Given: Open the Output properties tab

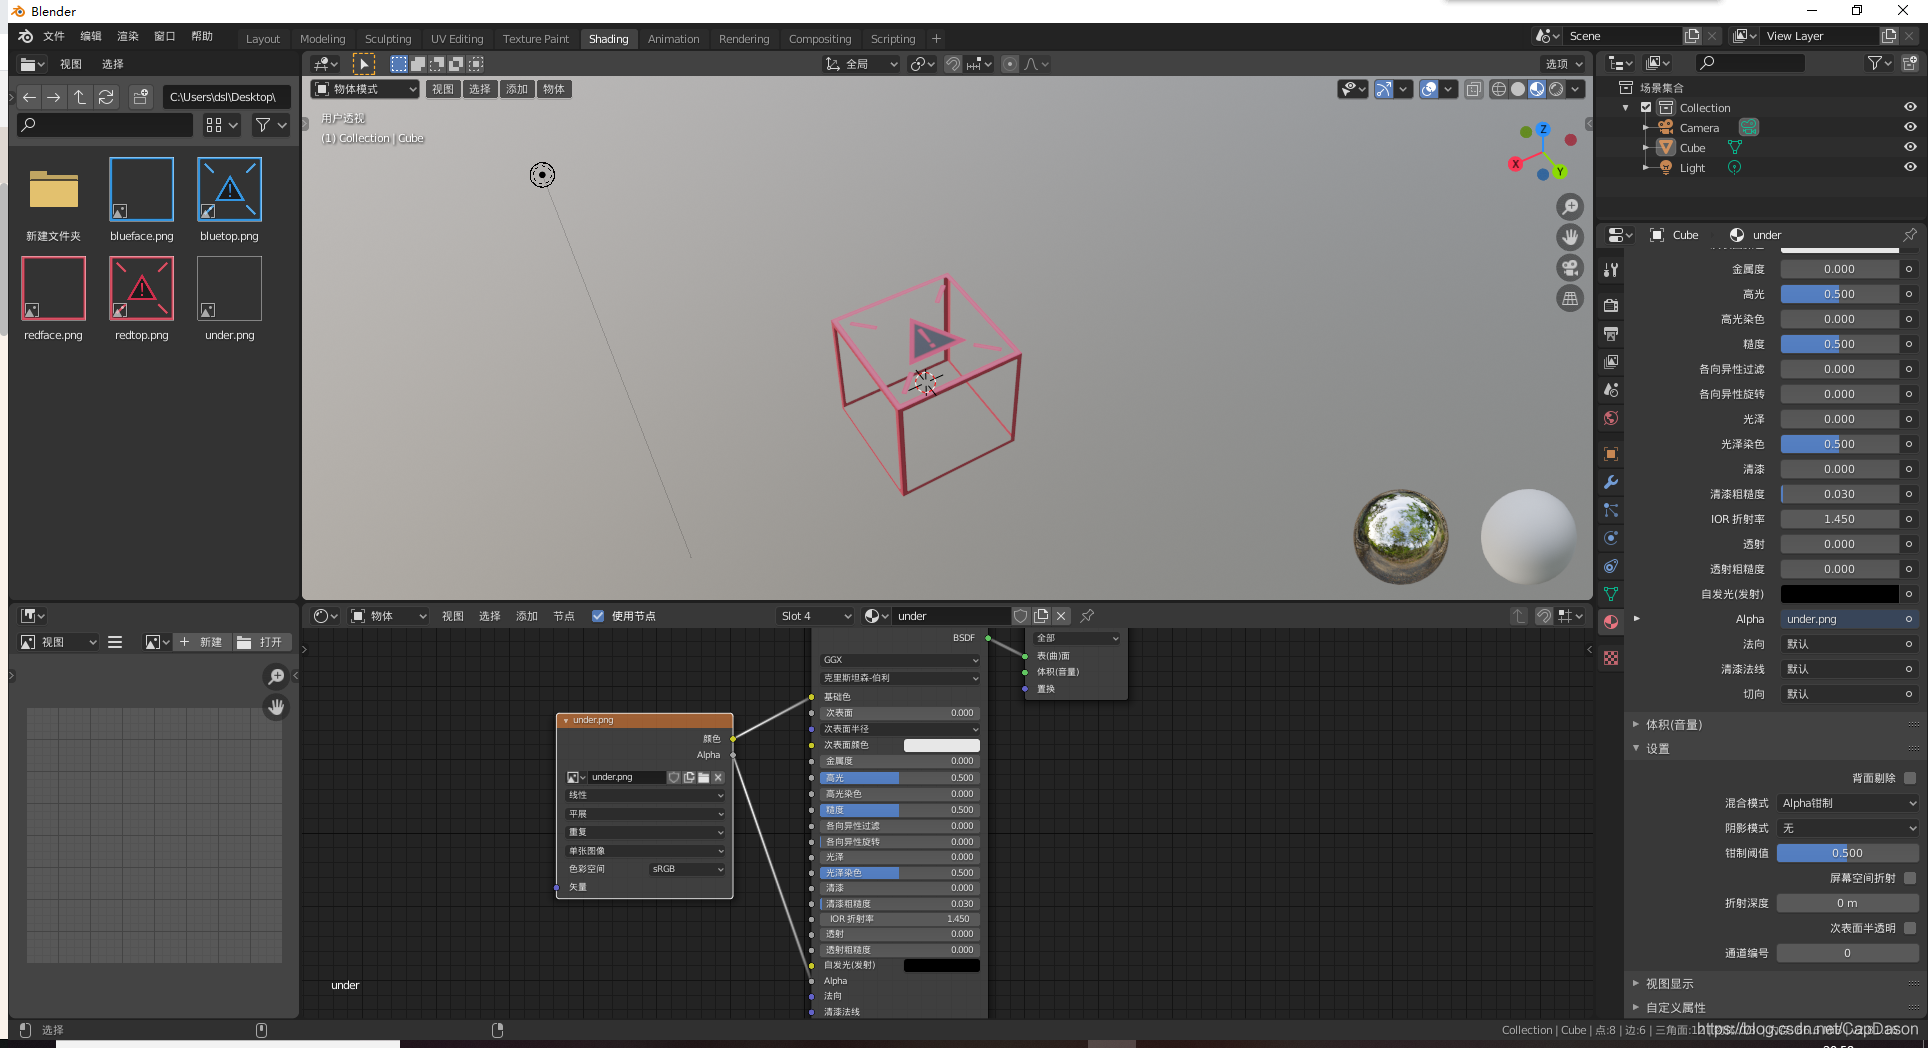Looking at the screenshot, I should [x=1611, y=333].
